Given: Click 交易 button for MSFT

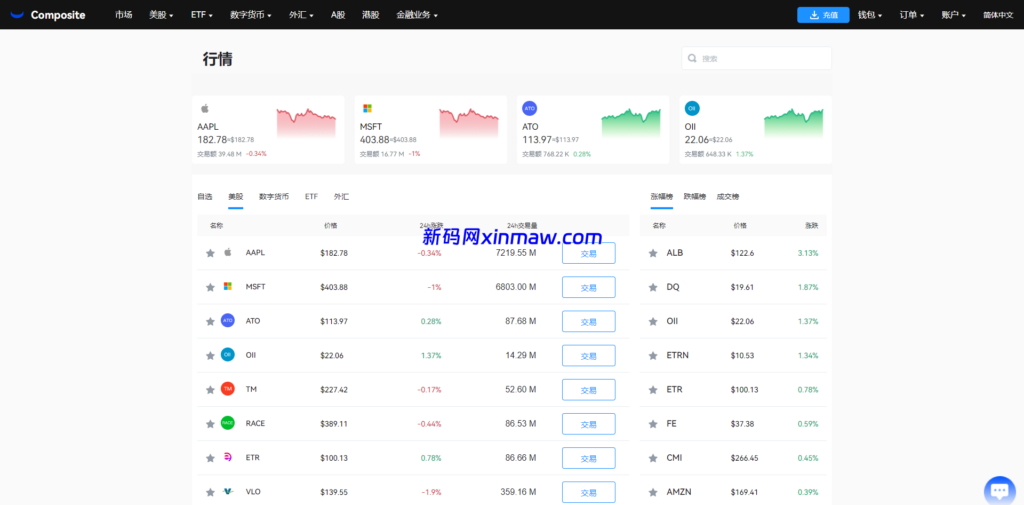Looking at the screenshot, I should click(x=588, y=287).
